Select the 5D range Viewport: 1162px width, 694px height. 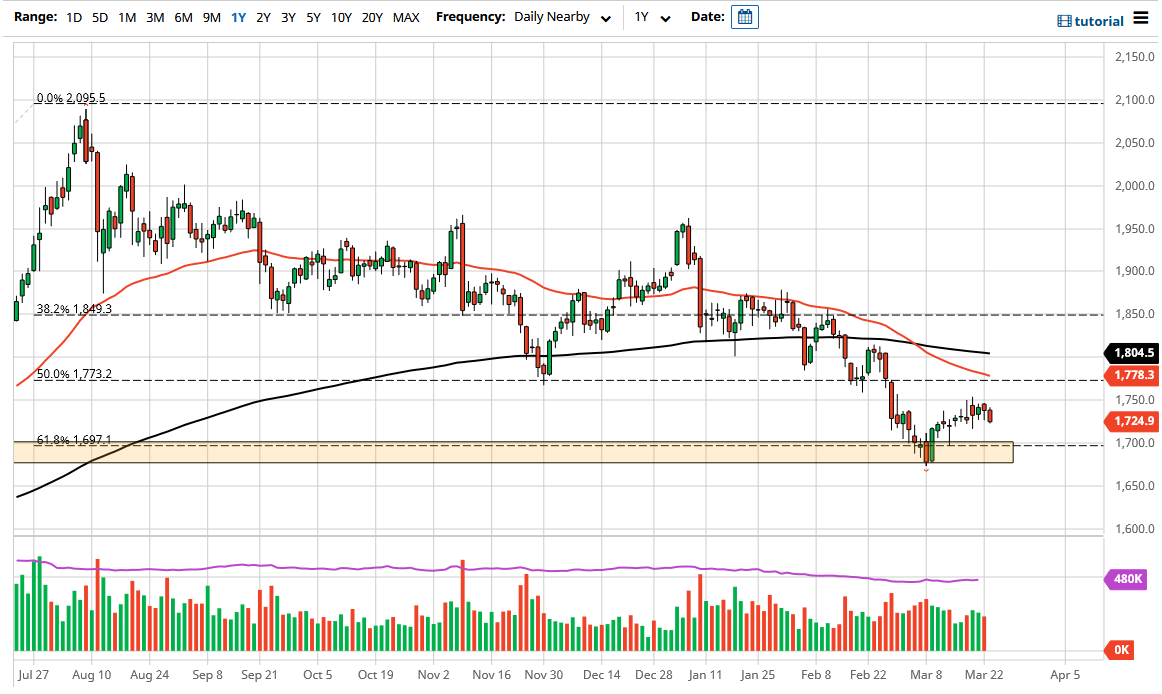tap(100, 17)
